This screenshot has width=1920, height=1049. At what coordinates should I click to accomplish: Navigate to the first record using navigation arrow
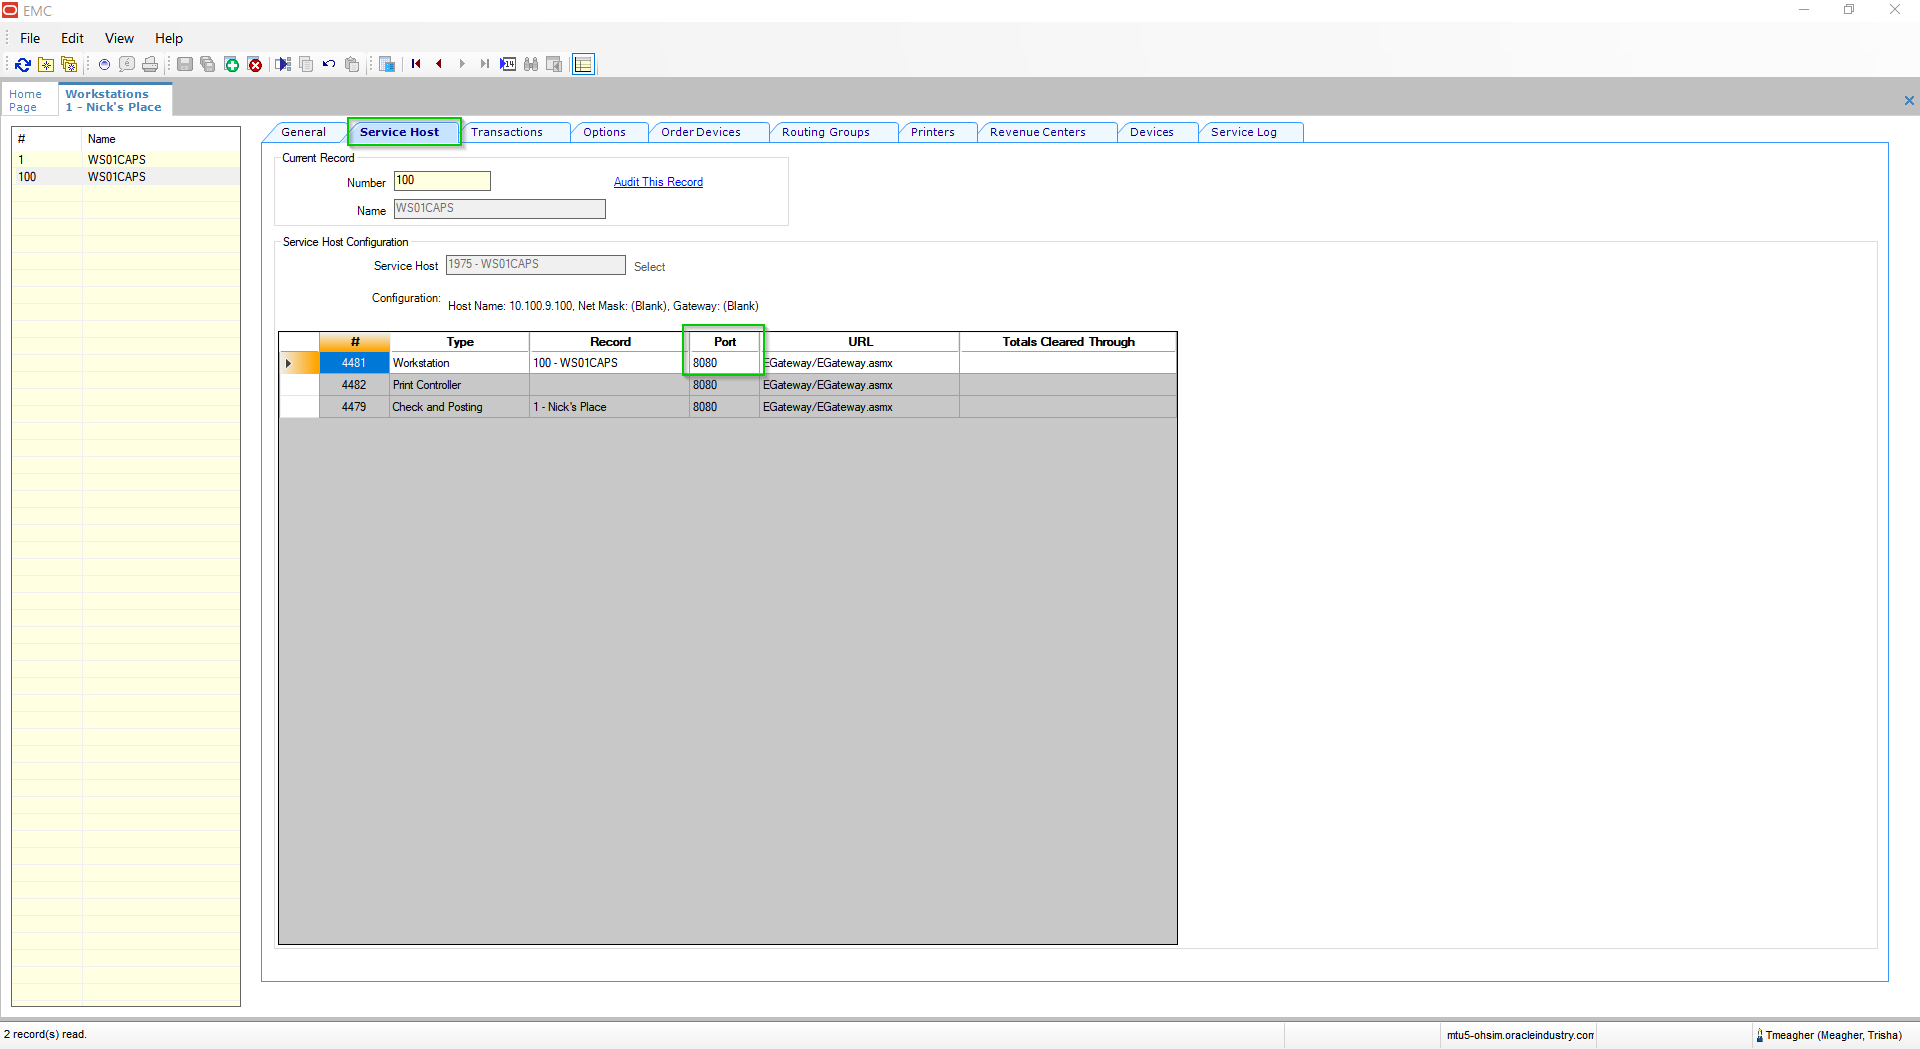416,64
